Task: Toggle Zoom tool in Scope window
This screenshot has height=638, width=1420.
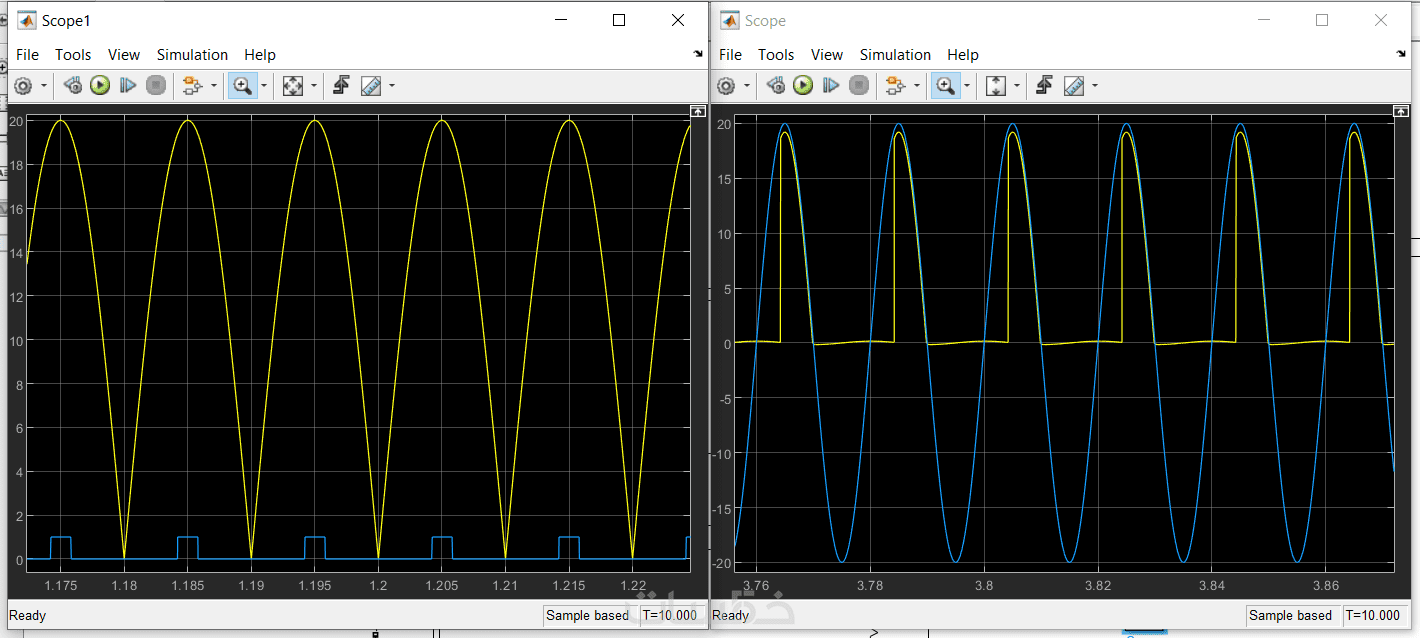Action: [945, 86]
